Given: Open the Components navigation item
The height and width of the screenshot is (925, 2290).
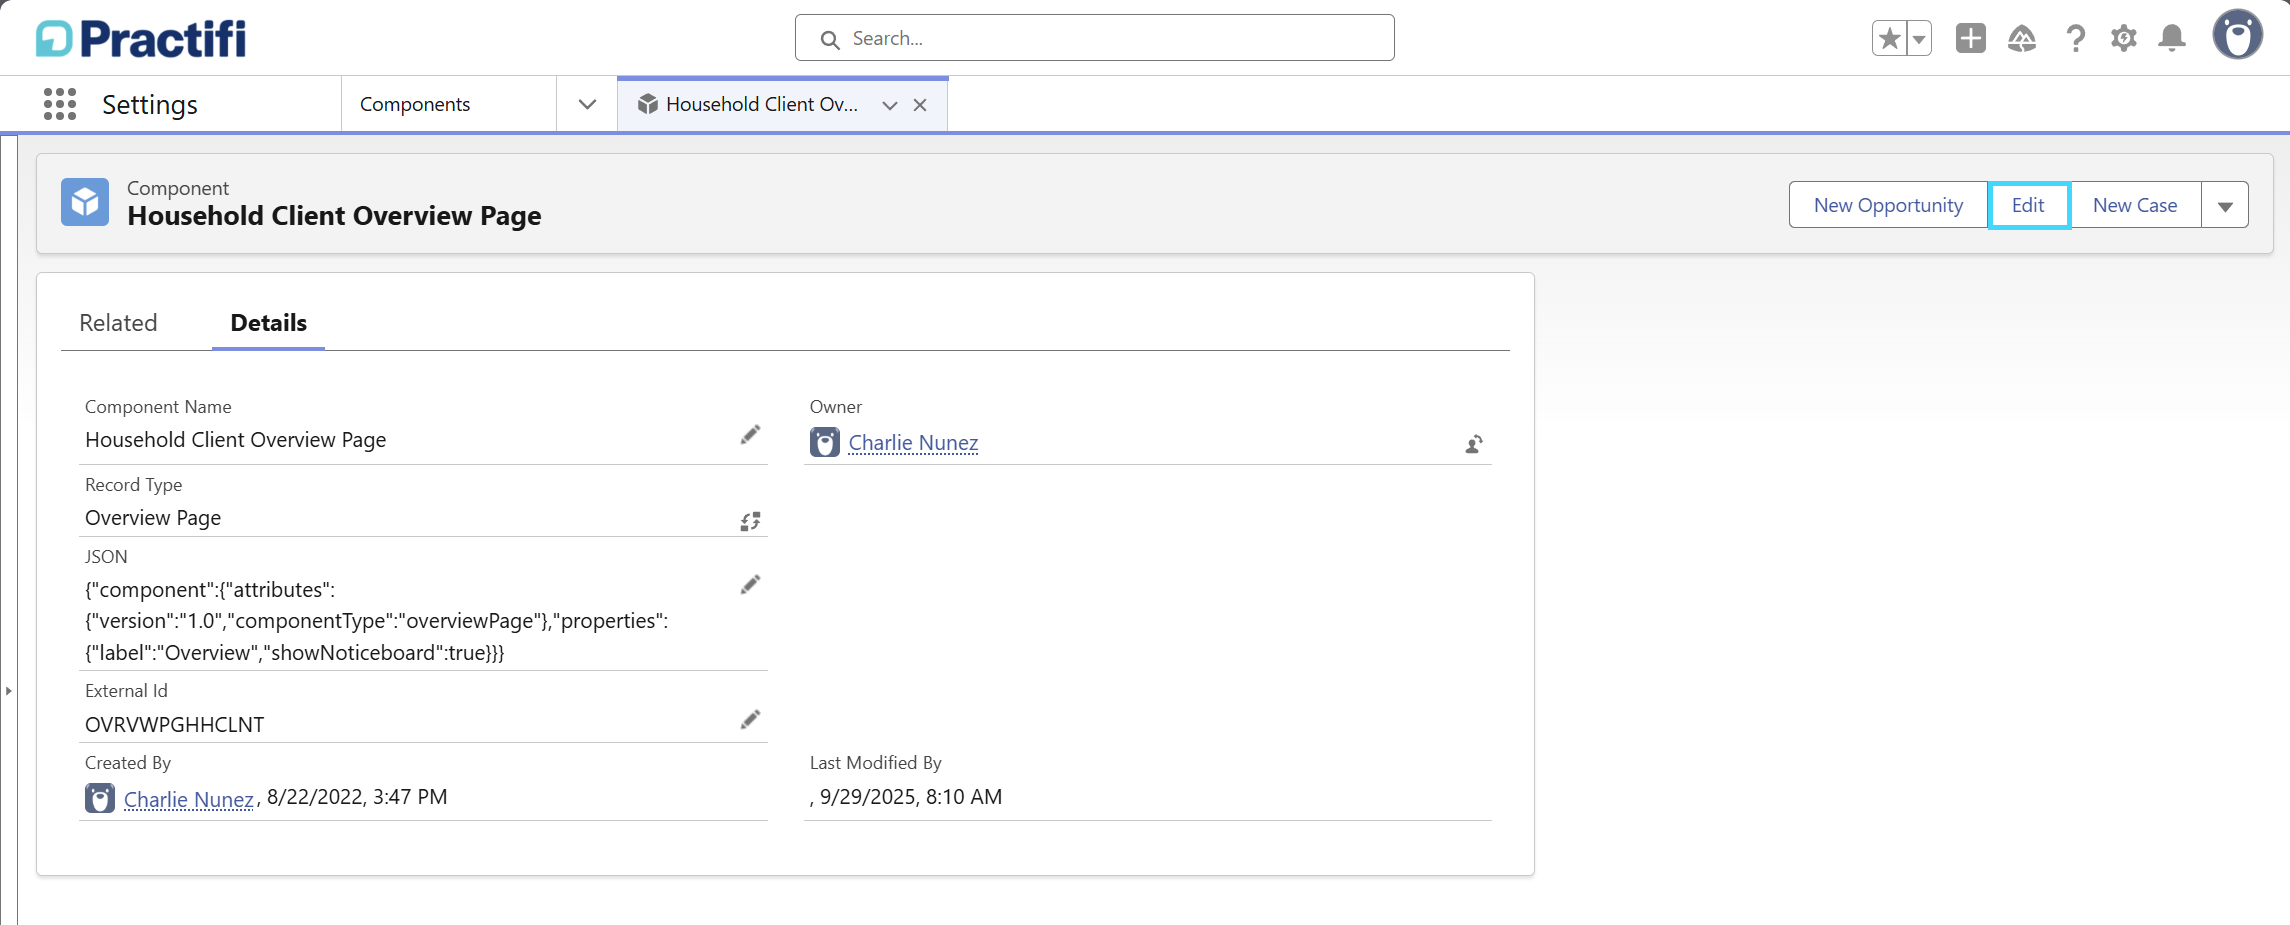Looking at the screenshot, I should pyautogui.click(x=415, y=104).
